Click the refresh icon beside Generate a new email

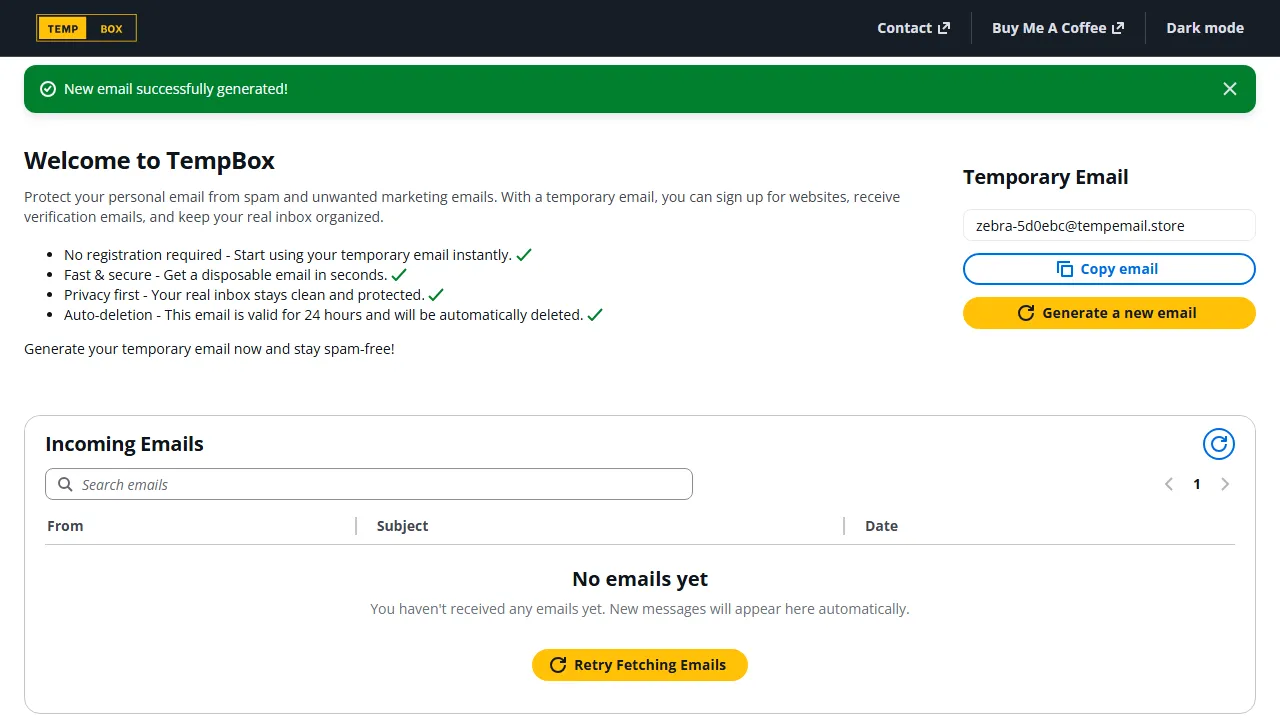1026,313
